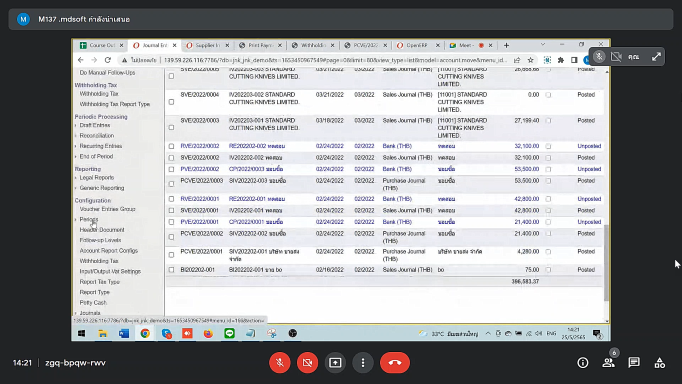
Task: Switch to Print Payment browser tab
Action: tap(260, 45)
